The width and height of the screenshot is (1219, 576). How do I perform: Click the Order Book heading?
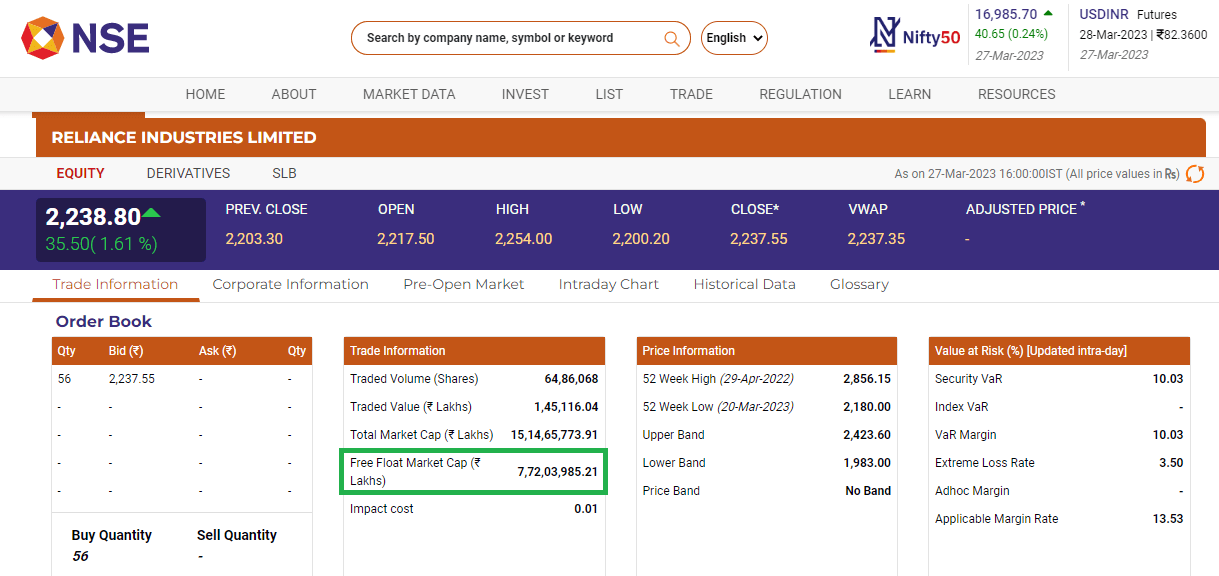coord(104,321)
